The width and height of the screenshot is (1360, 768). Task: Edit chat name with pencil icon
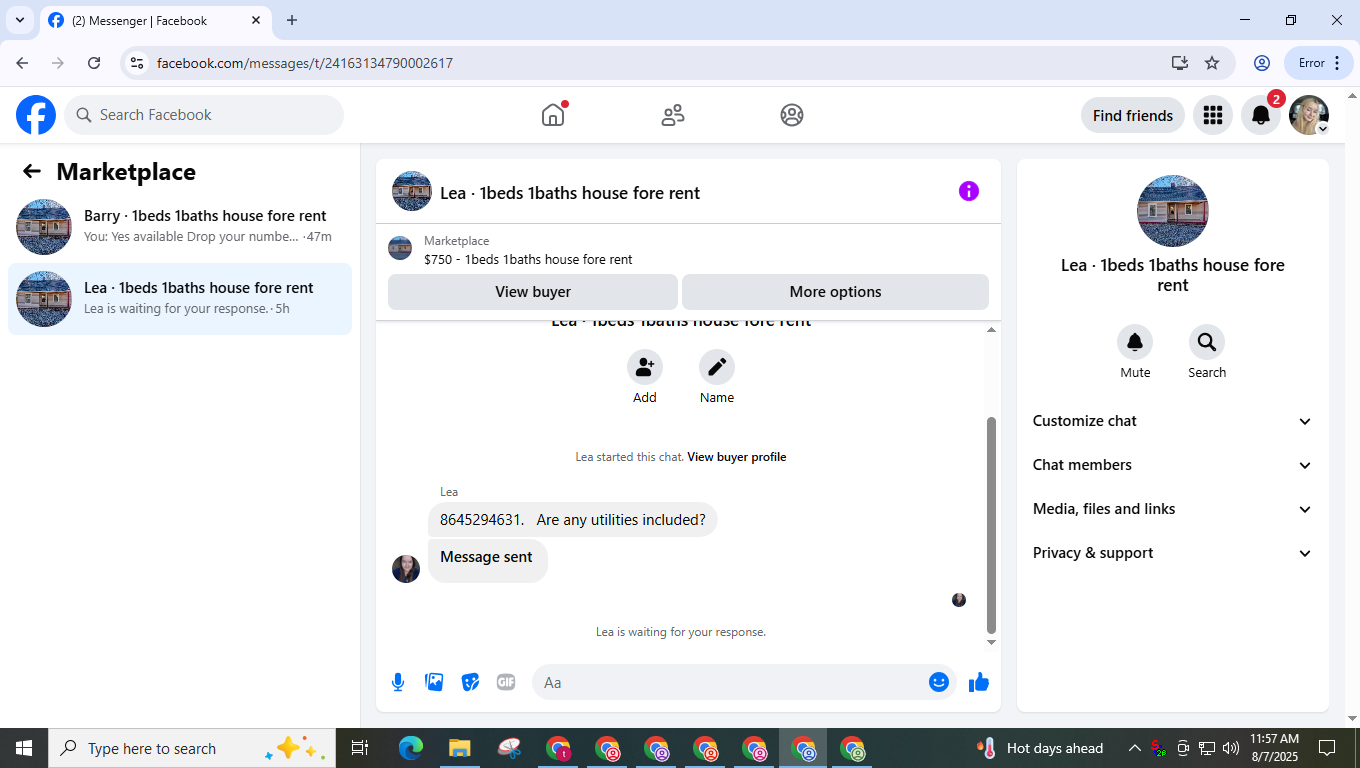[717, 367]
